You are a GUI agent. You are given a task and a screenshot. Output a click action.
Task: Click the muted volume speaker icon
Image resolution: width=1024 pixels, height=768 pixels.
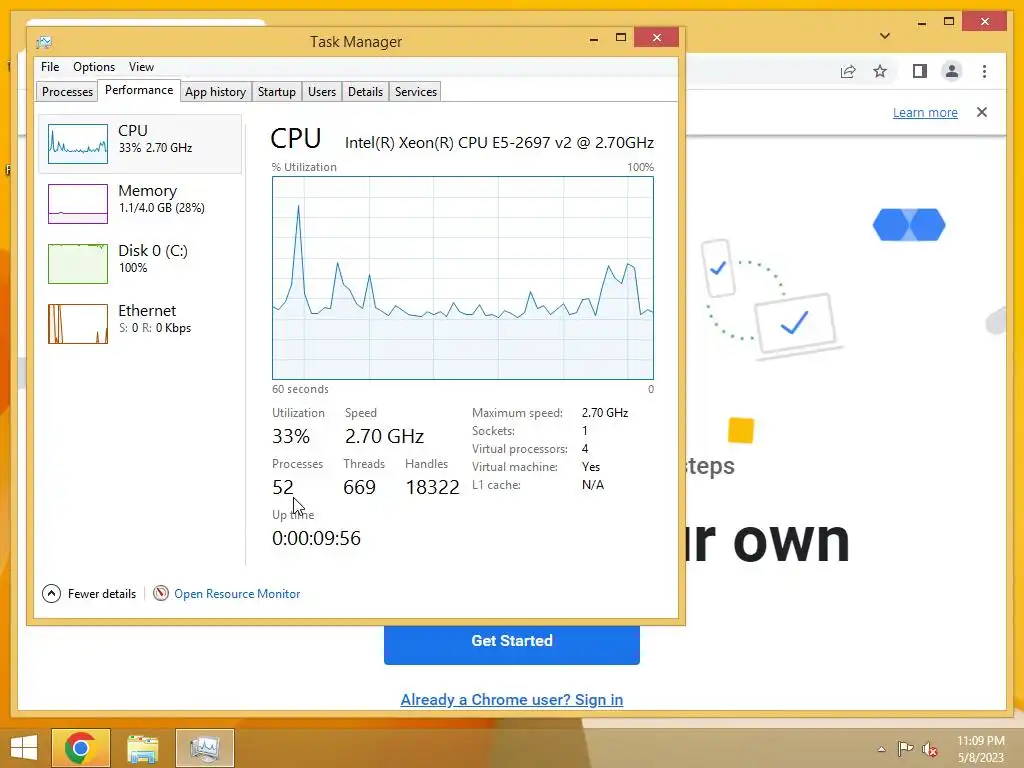(x=930, y=749)
